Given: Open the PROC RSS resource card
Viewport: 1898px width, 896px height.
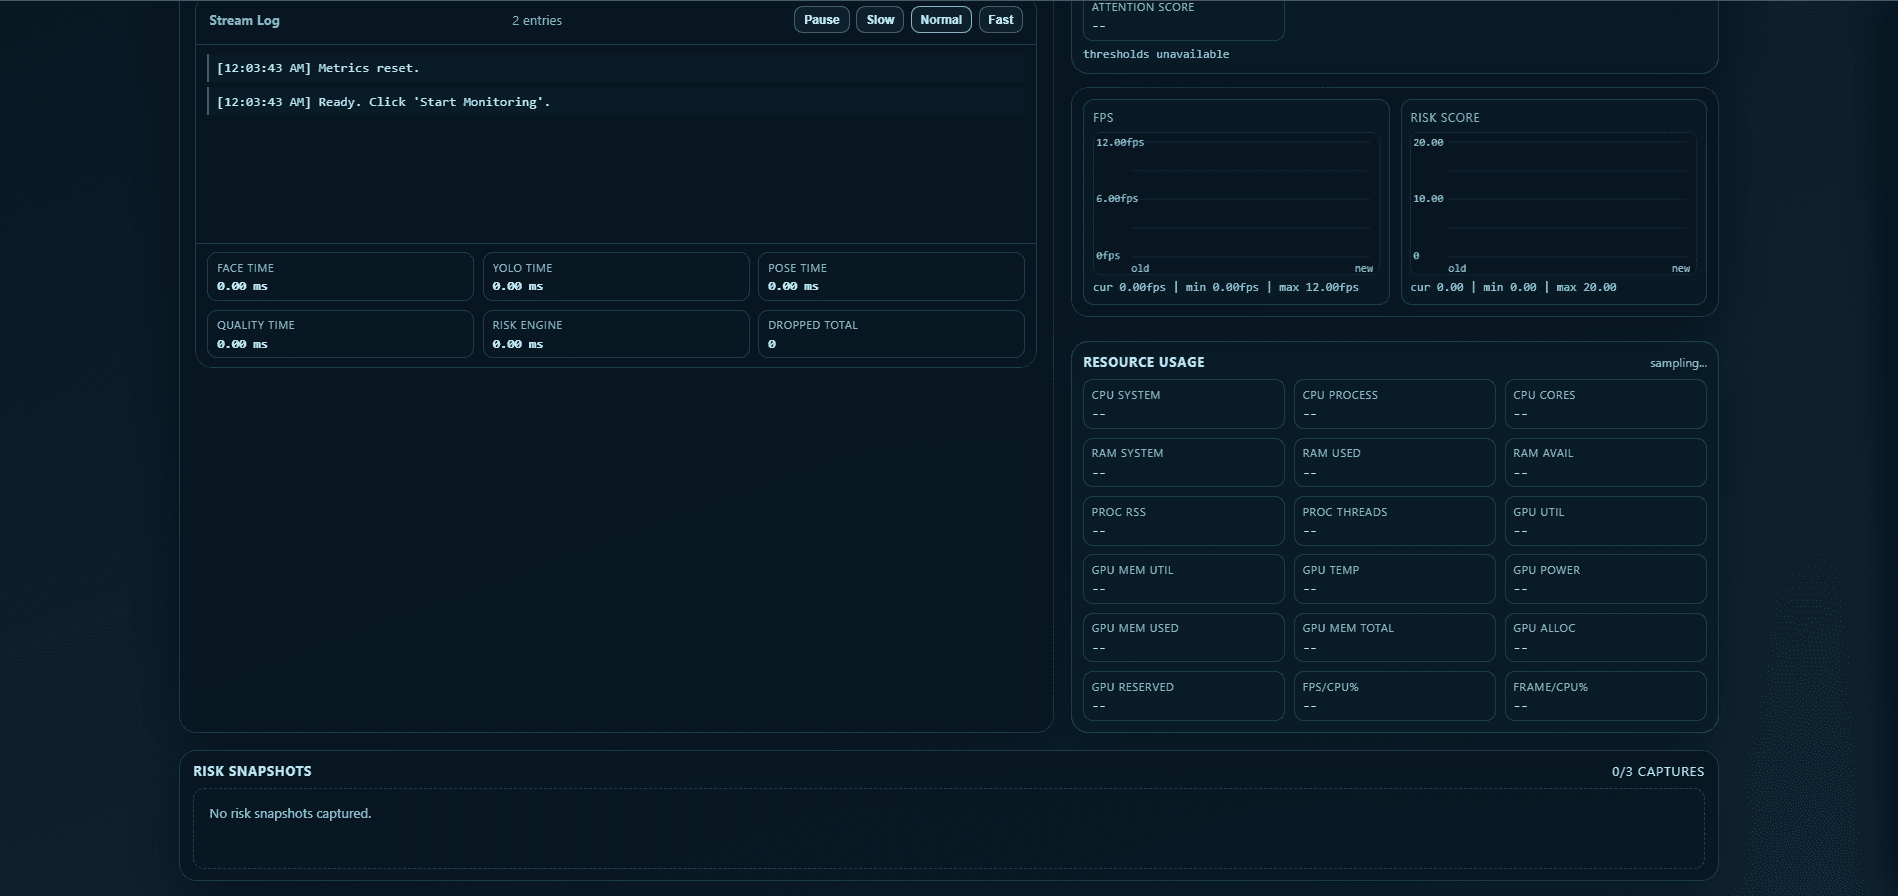Looking at the screenshot, I should [1184, 521].
